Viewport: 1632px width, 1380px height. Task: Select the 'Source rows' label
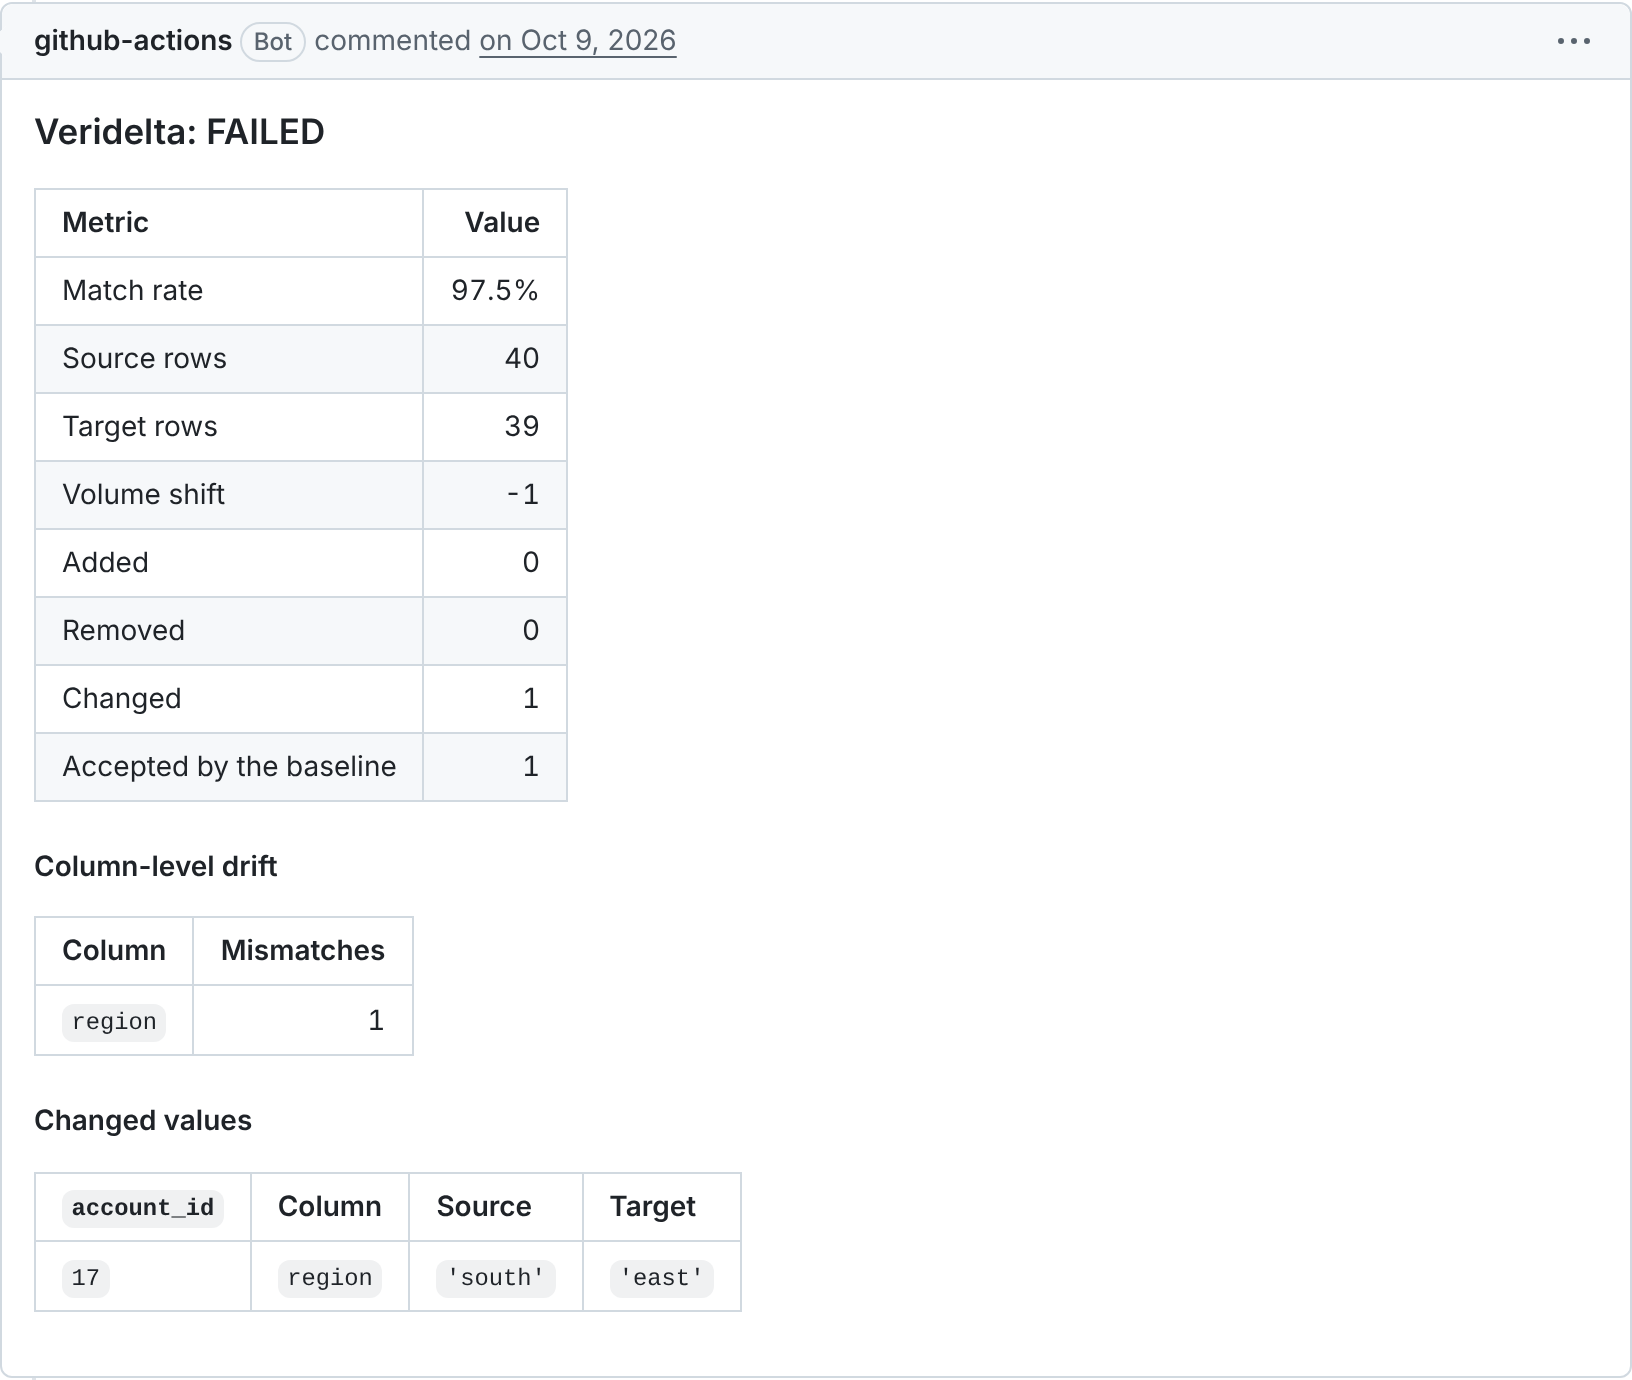pyautogui.click(x=145, y=358)
